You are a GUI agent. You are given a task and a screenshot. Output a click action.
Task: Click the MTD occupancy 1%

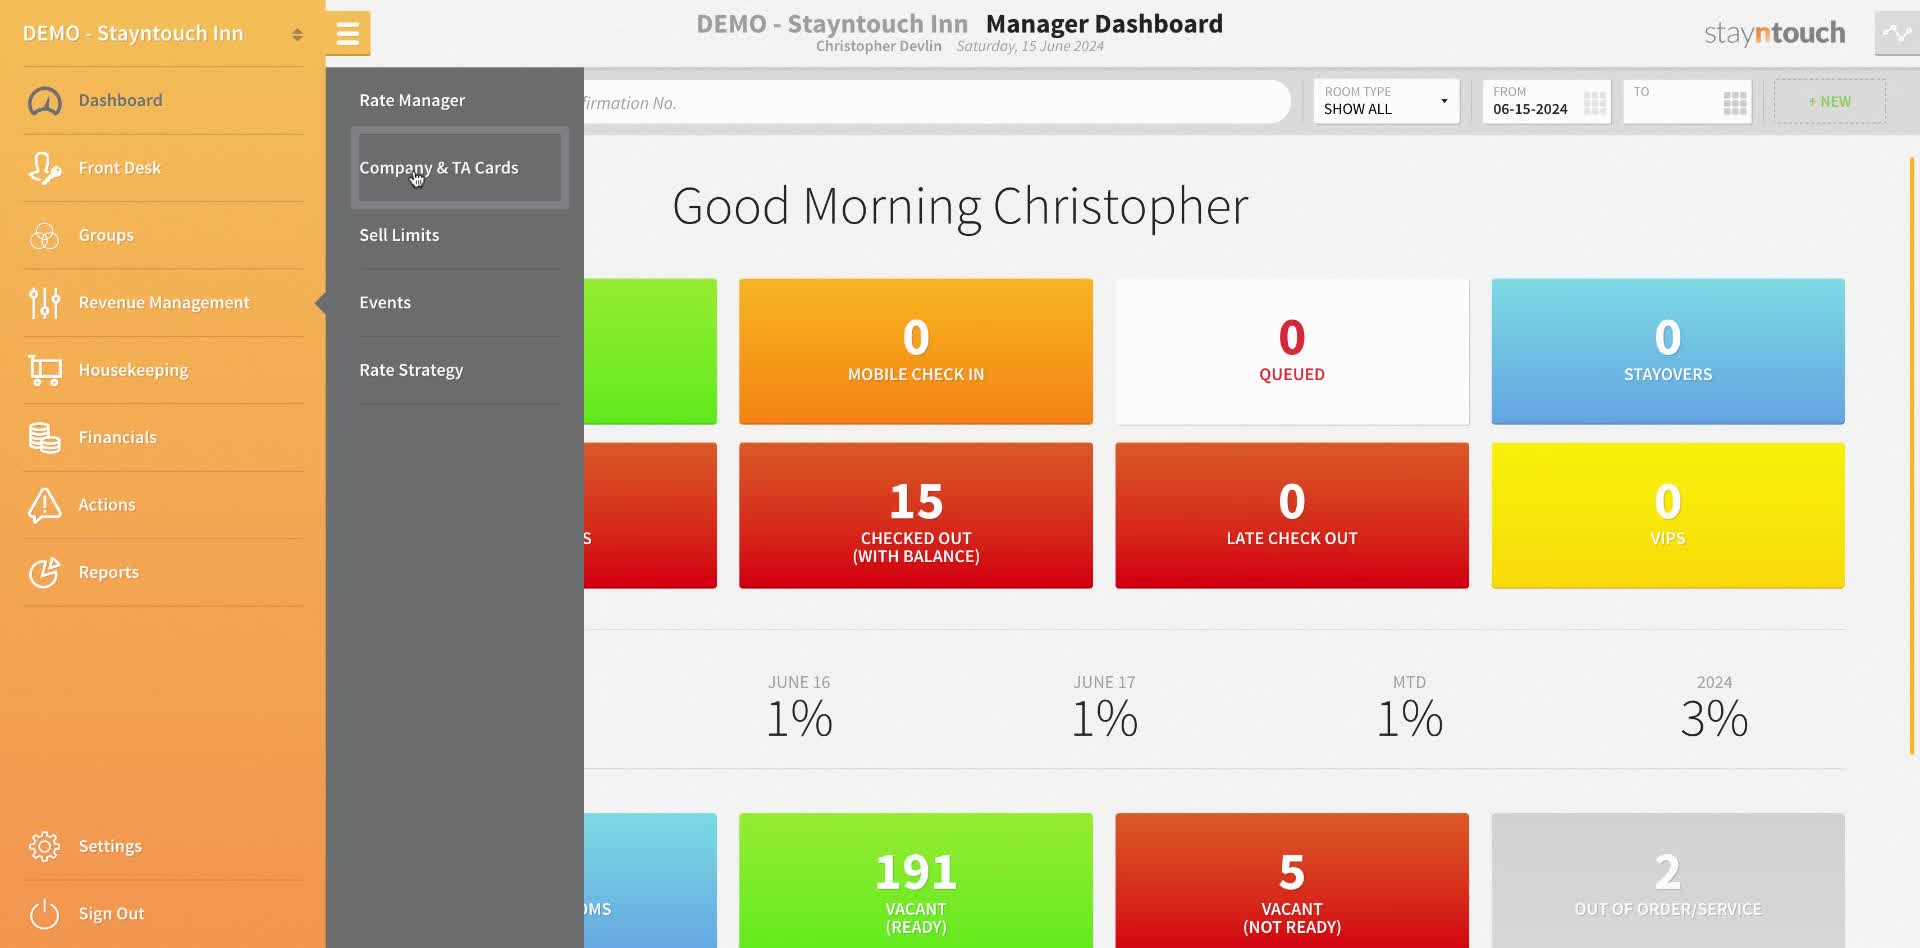point(1409,719)
